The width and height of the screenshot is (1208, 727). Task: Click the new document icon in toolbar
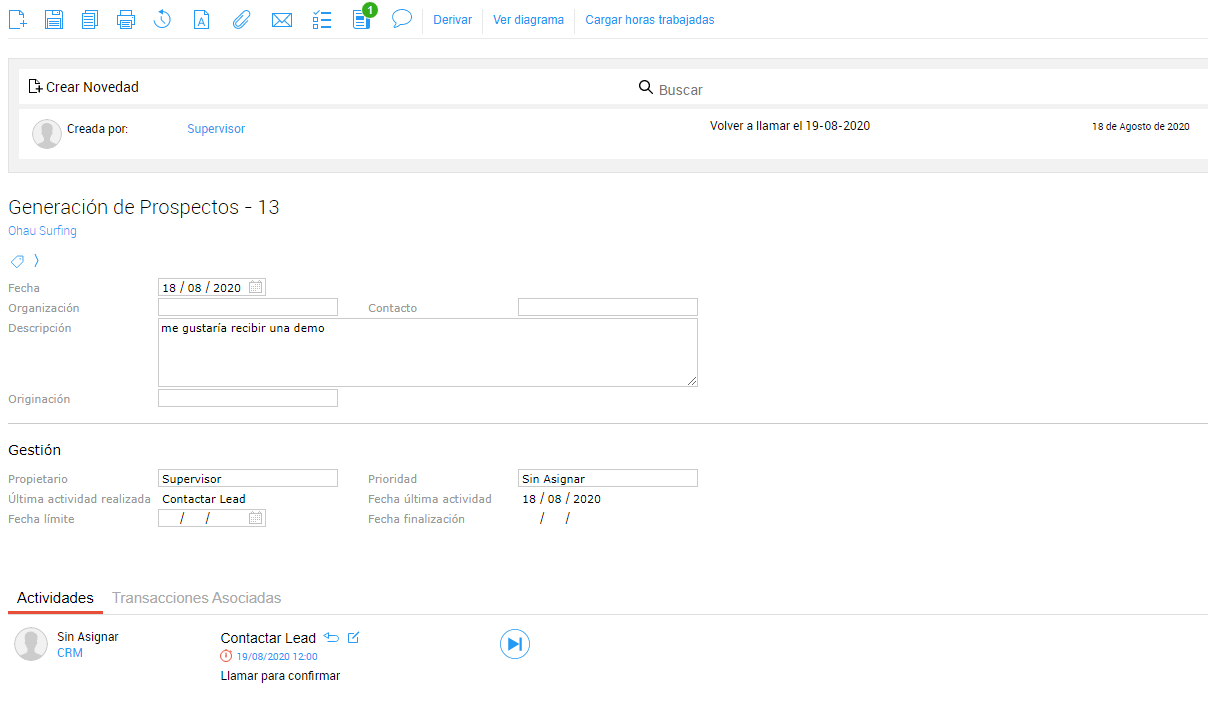17,19
